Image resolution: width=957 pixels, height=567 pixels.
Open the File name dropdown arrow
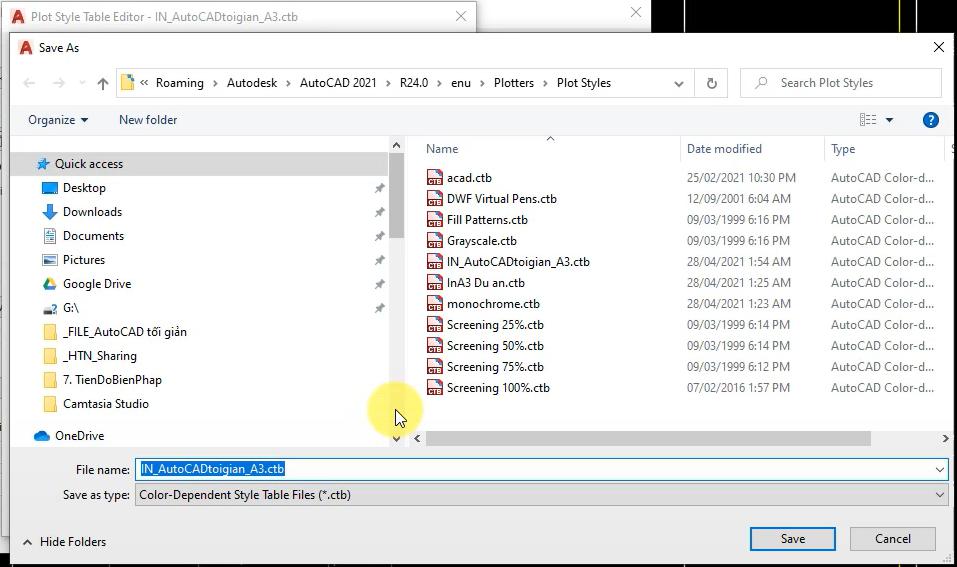pyautogui.click(x=940, y=469)
